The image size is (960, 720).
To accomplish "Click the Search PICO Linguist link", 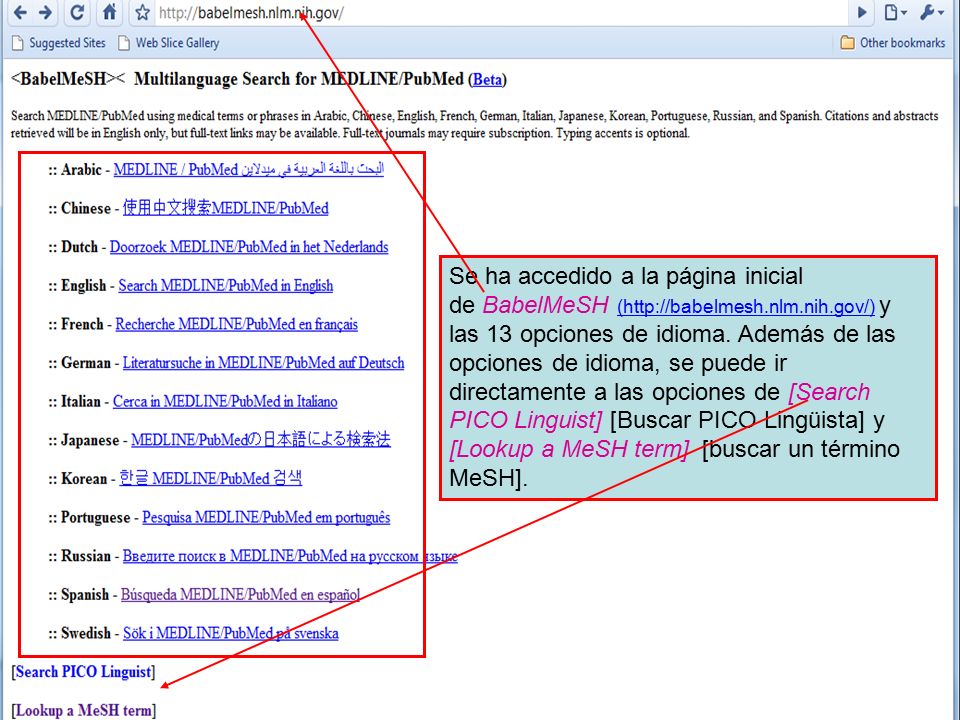I will click(83, 672).
